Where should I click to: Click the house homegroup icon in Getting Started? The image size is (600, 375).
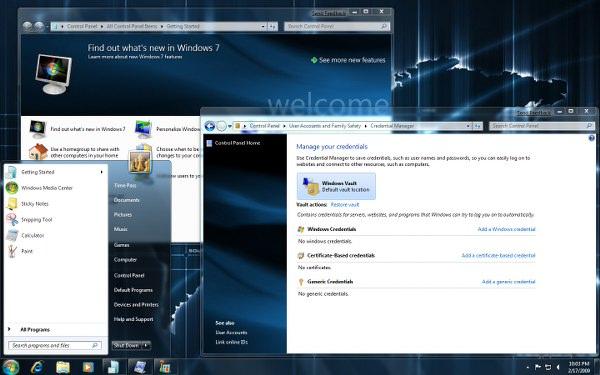pyautogui.click(x=38, y=152)
